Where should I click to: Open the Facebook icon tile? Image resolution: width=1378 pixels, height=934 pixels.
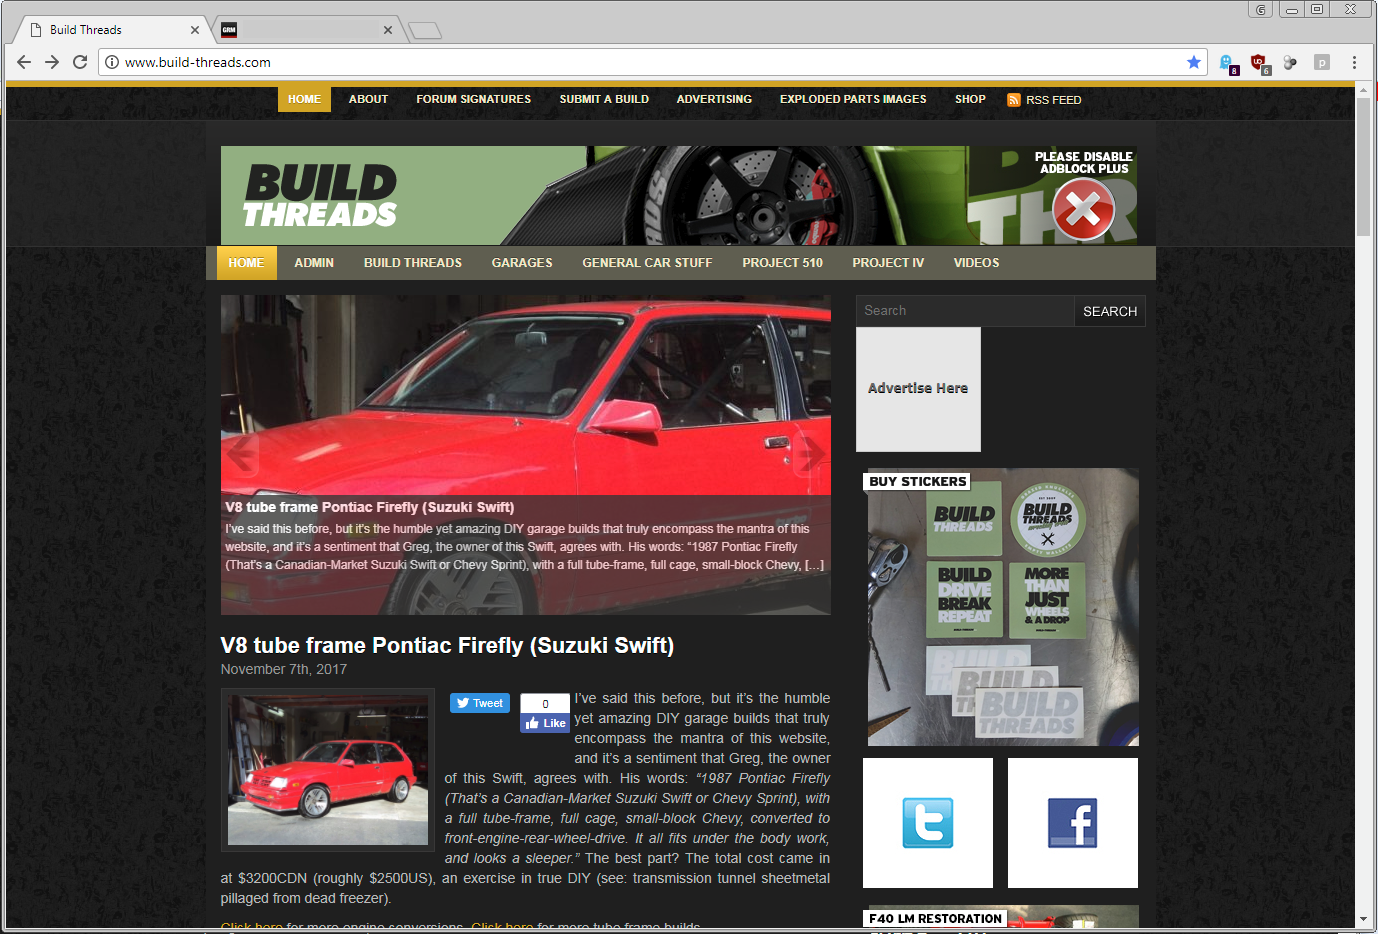pos(1073,823)
